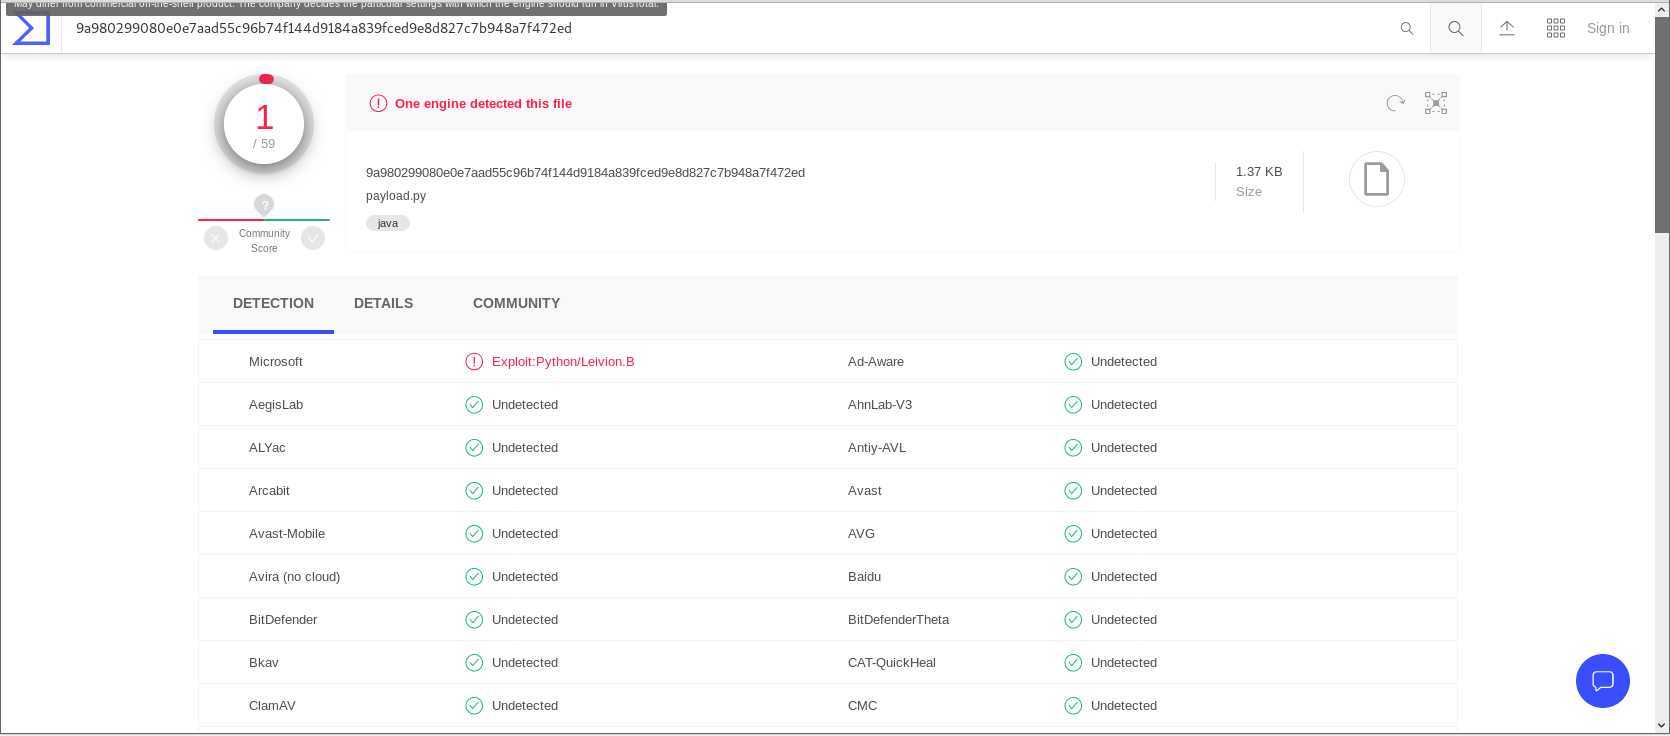
Task: Click the Sign in link
Action: coord(1608,29)
